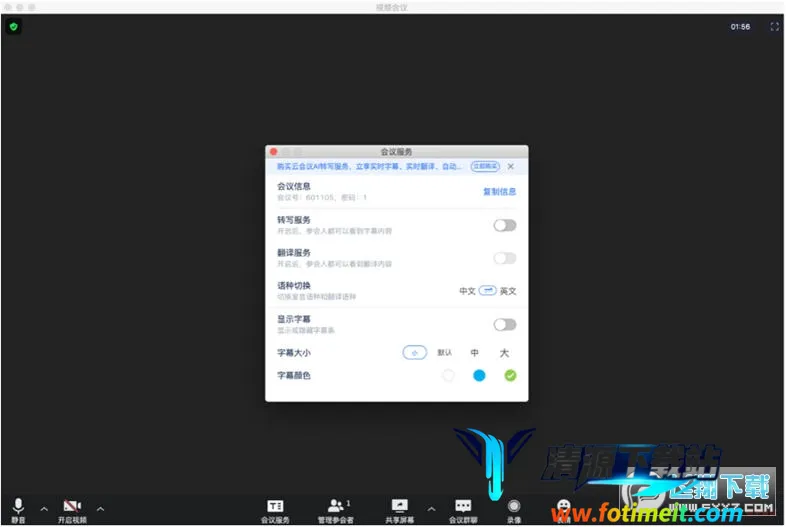786x527 pixels.
Task: Click the mute microphone icon
Action: [18, 506]
